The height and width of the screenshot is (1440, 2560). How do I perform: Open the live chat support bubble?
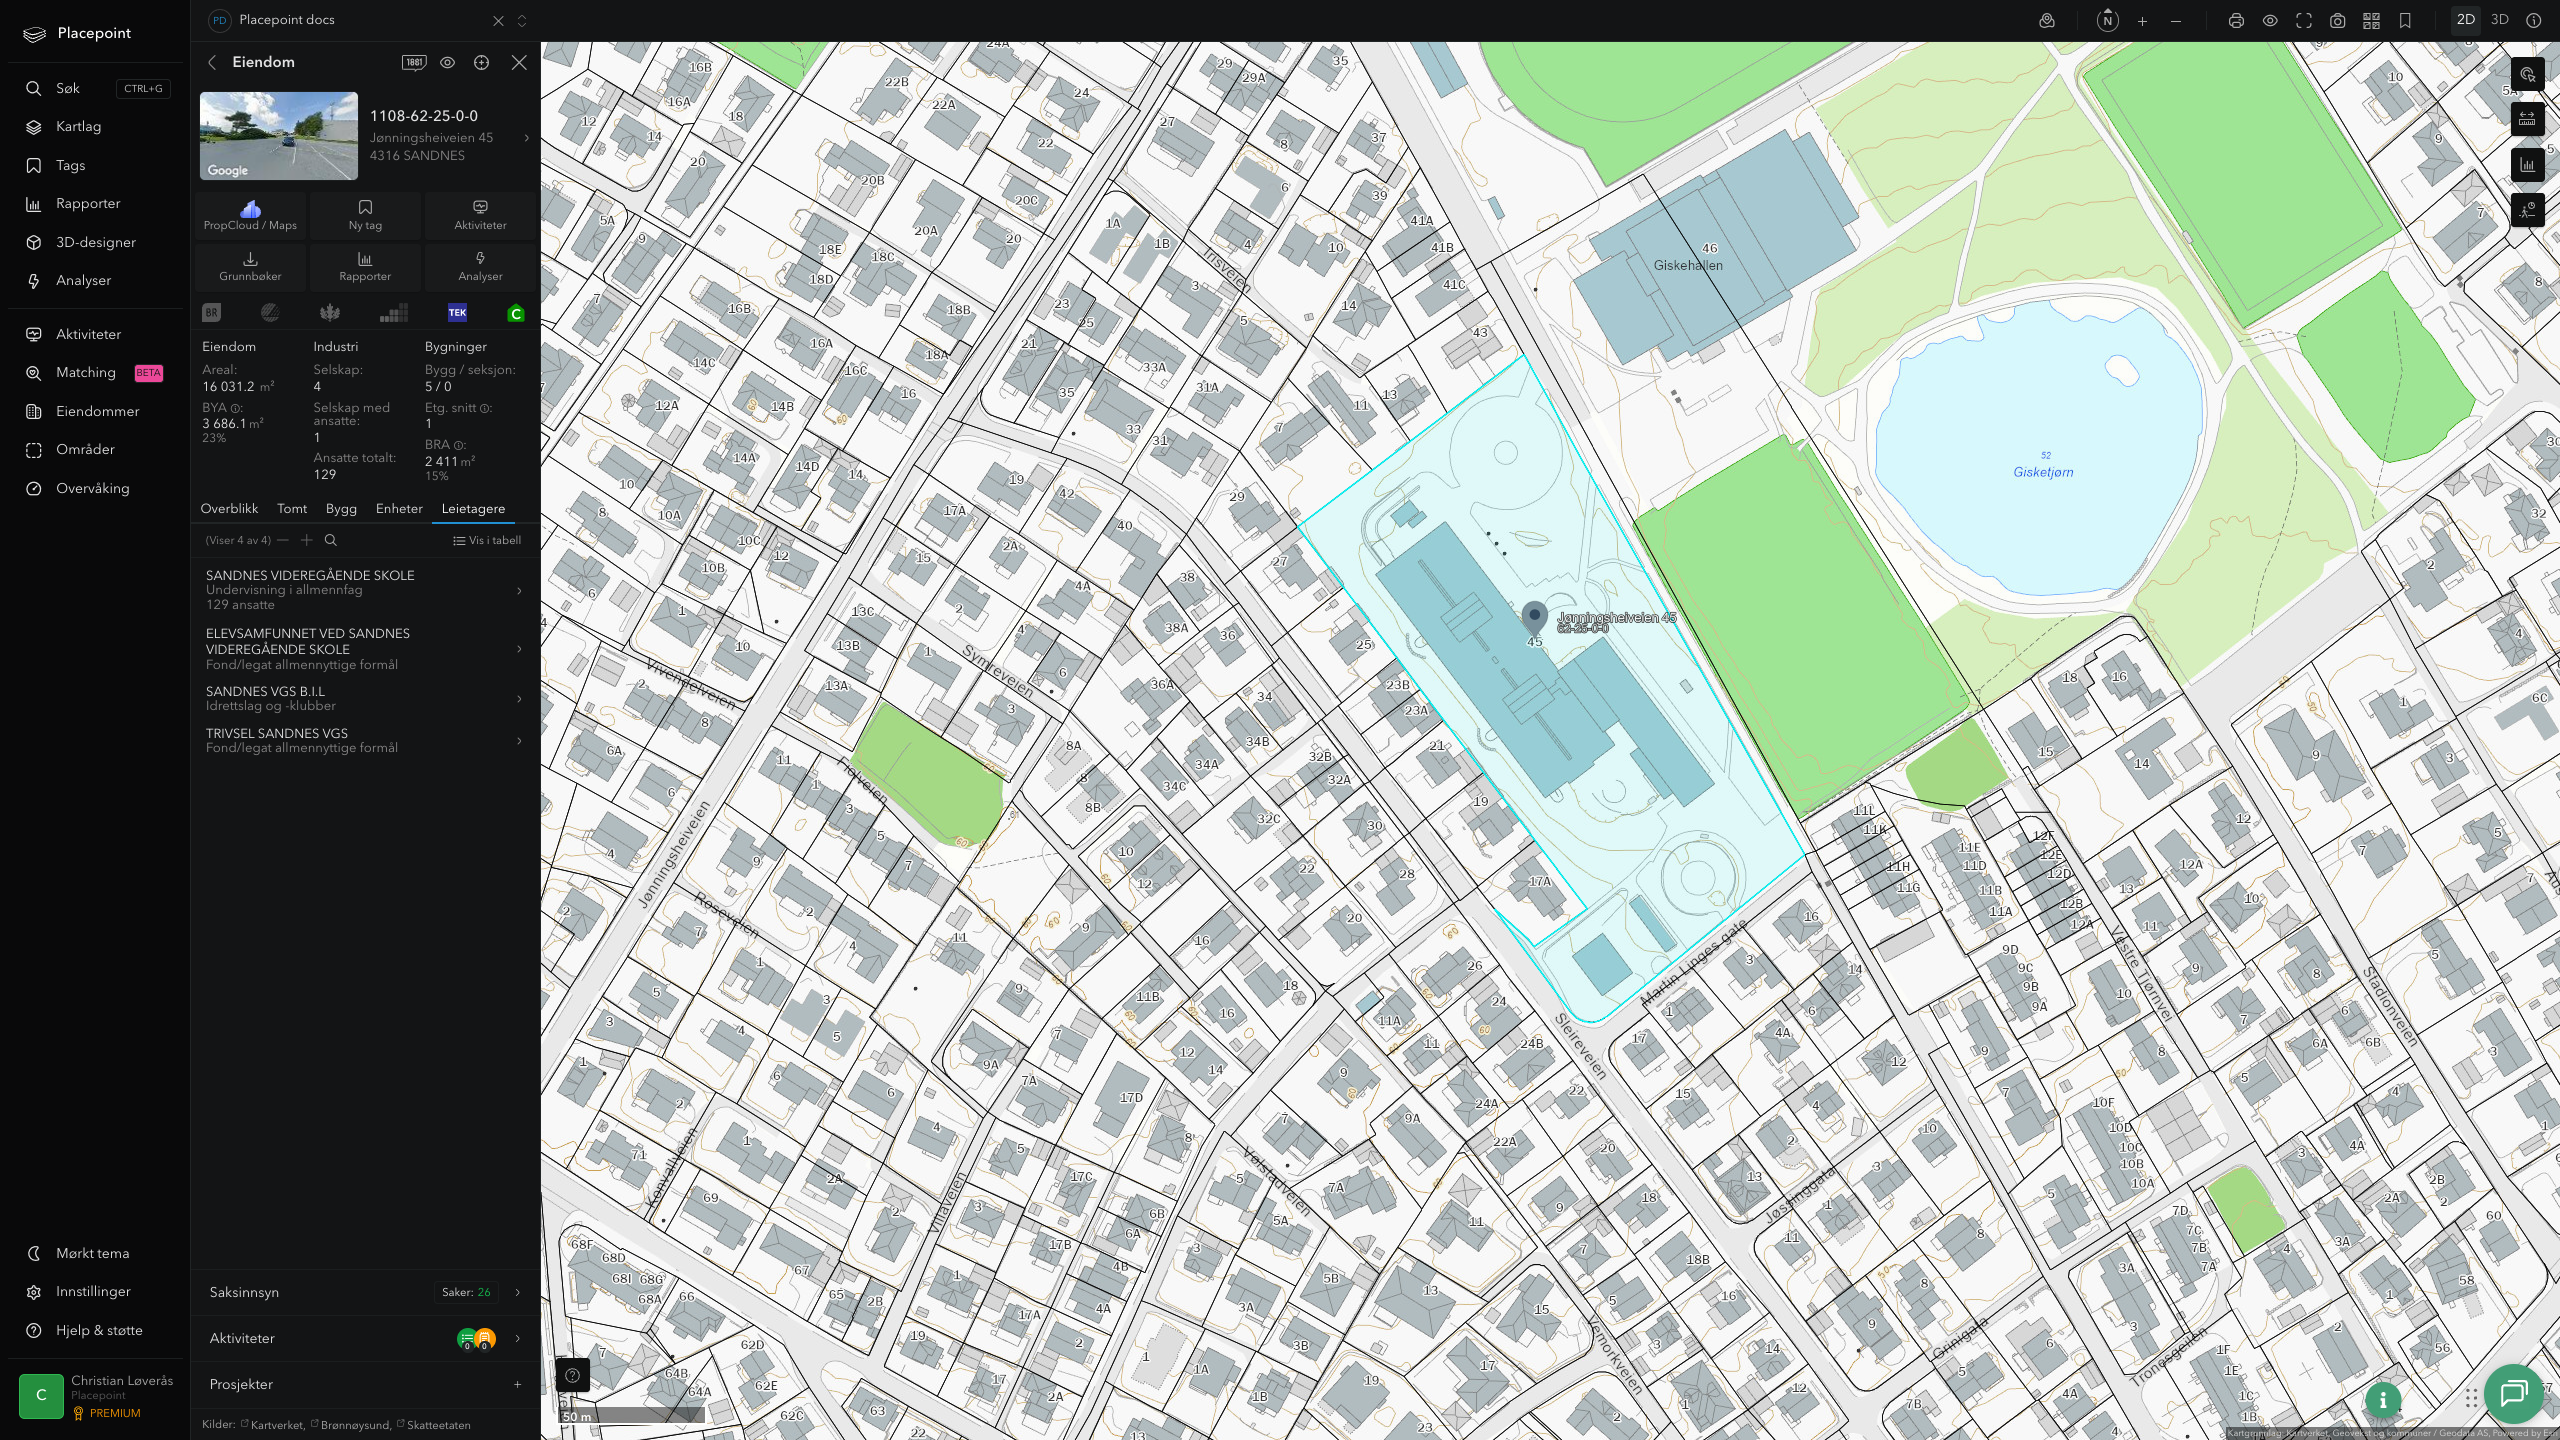click(2513, 1393)
